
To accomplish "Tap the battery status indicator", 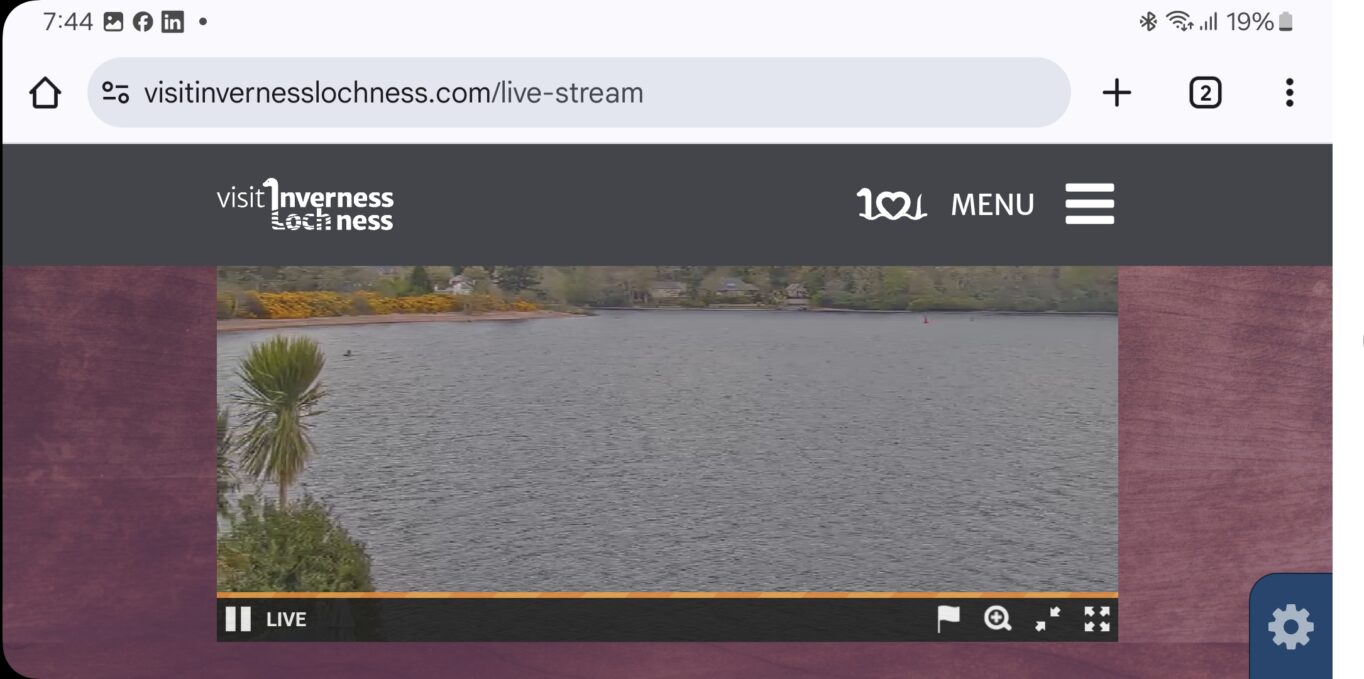I will point(1286,21).
